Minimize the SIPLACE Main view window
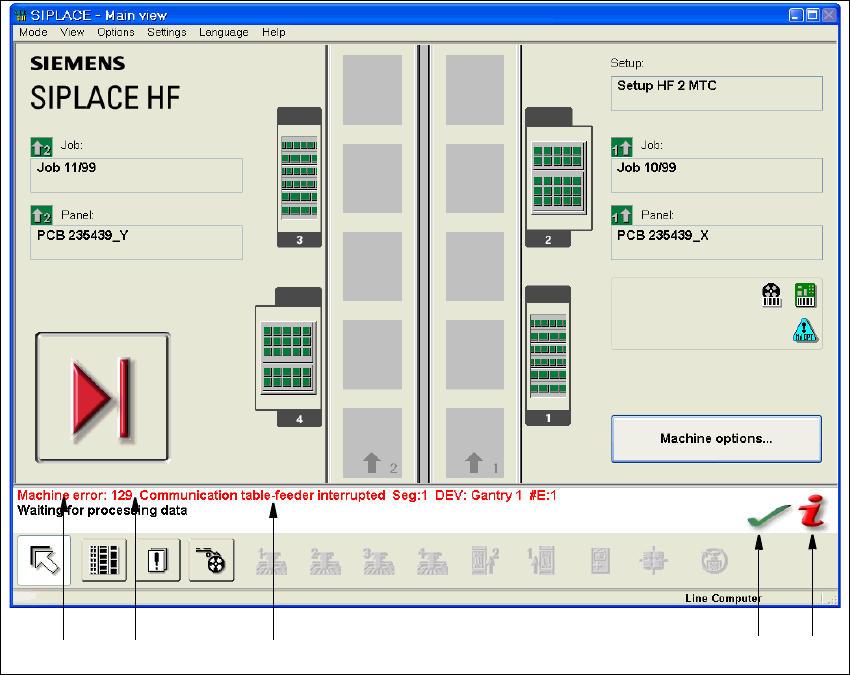The height and width of the screenshot is (675, 850). pyautogui.click(x=796, y=15)
